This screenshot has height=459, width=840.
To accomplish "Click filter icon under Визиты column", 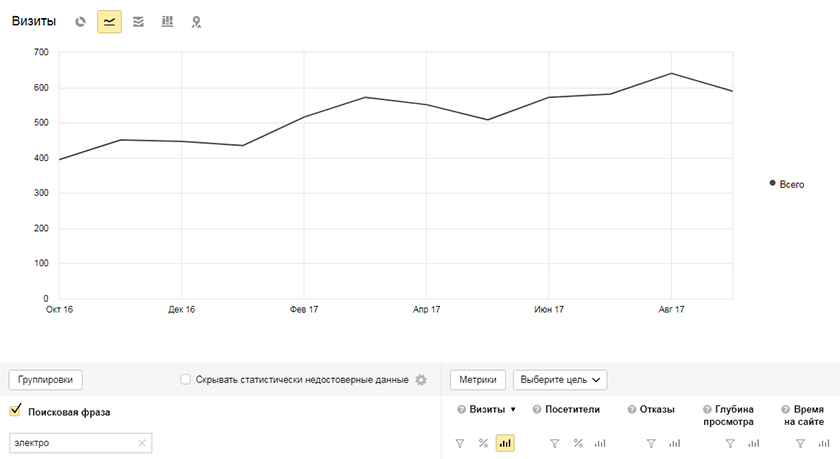I will coord(460,443).
